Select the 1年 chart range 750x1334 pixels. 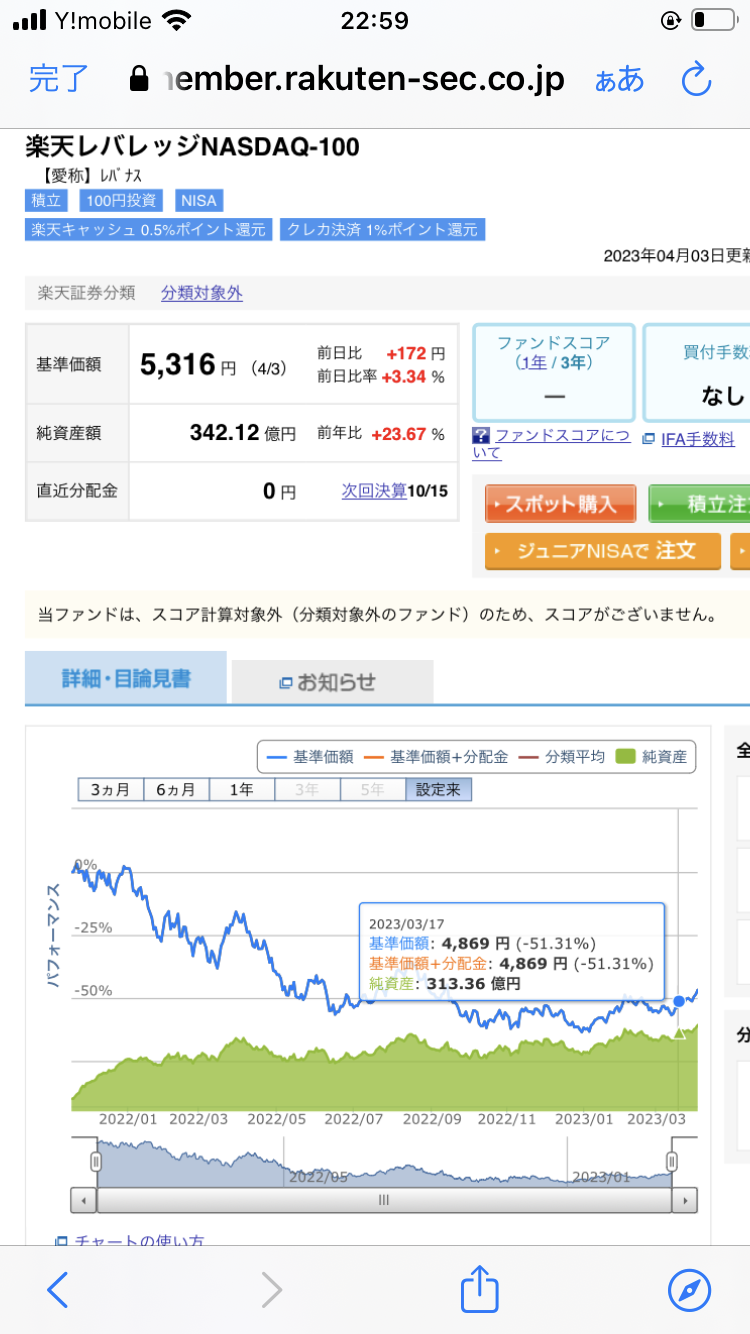[241, 789]
